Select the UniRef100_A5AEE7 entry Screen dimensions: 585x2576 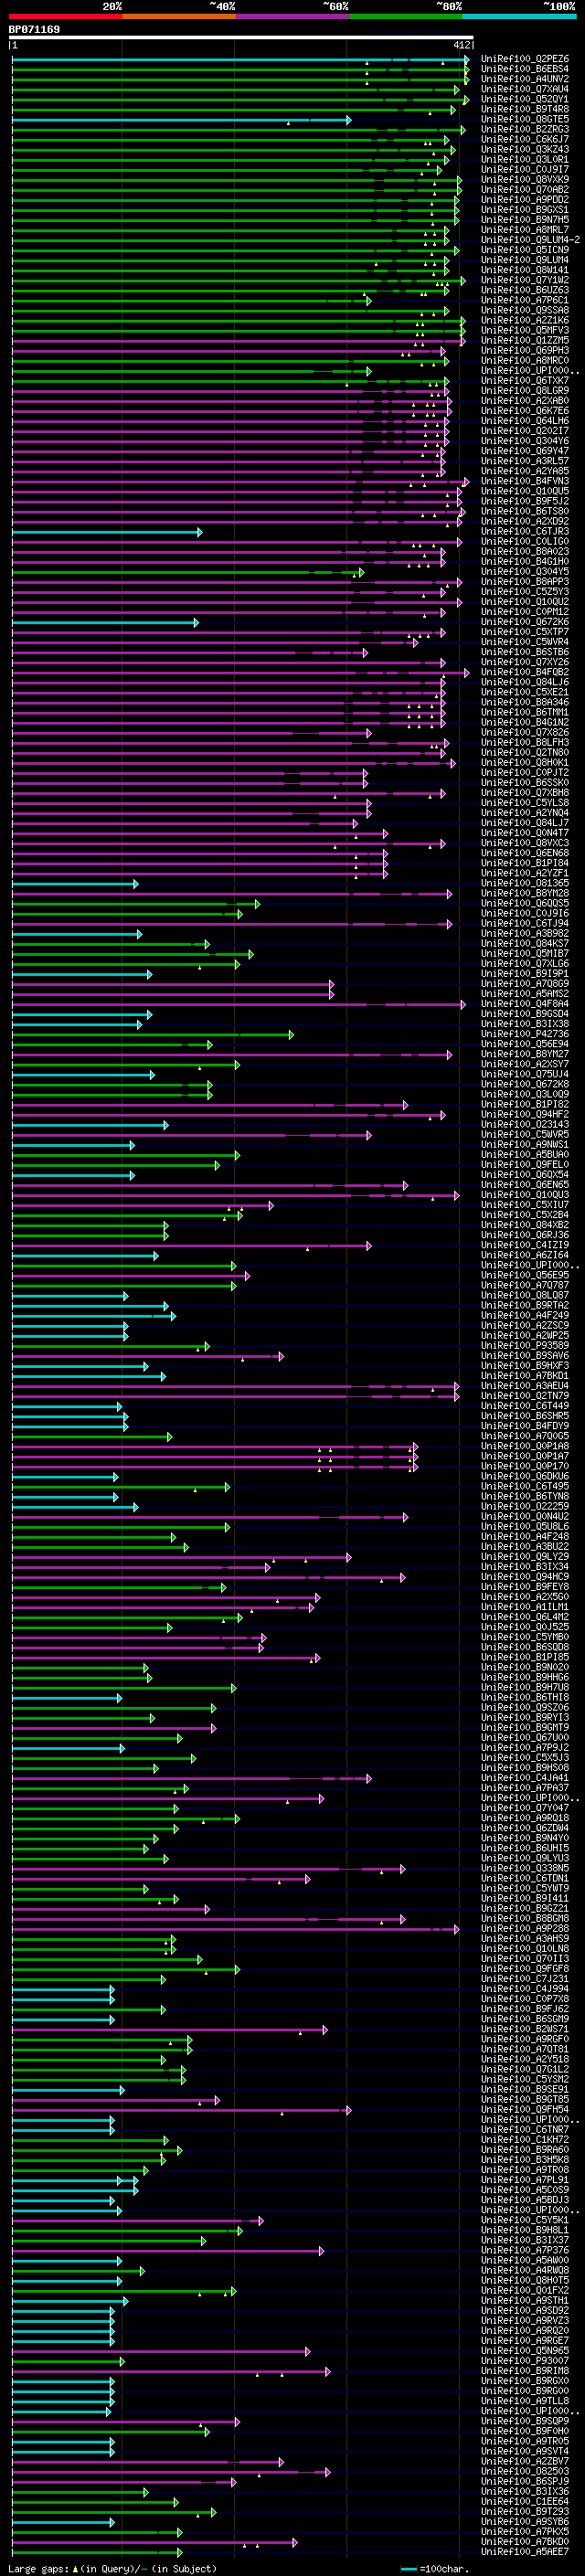[525, 2551]
